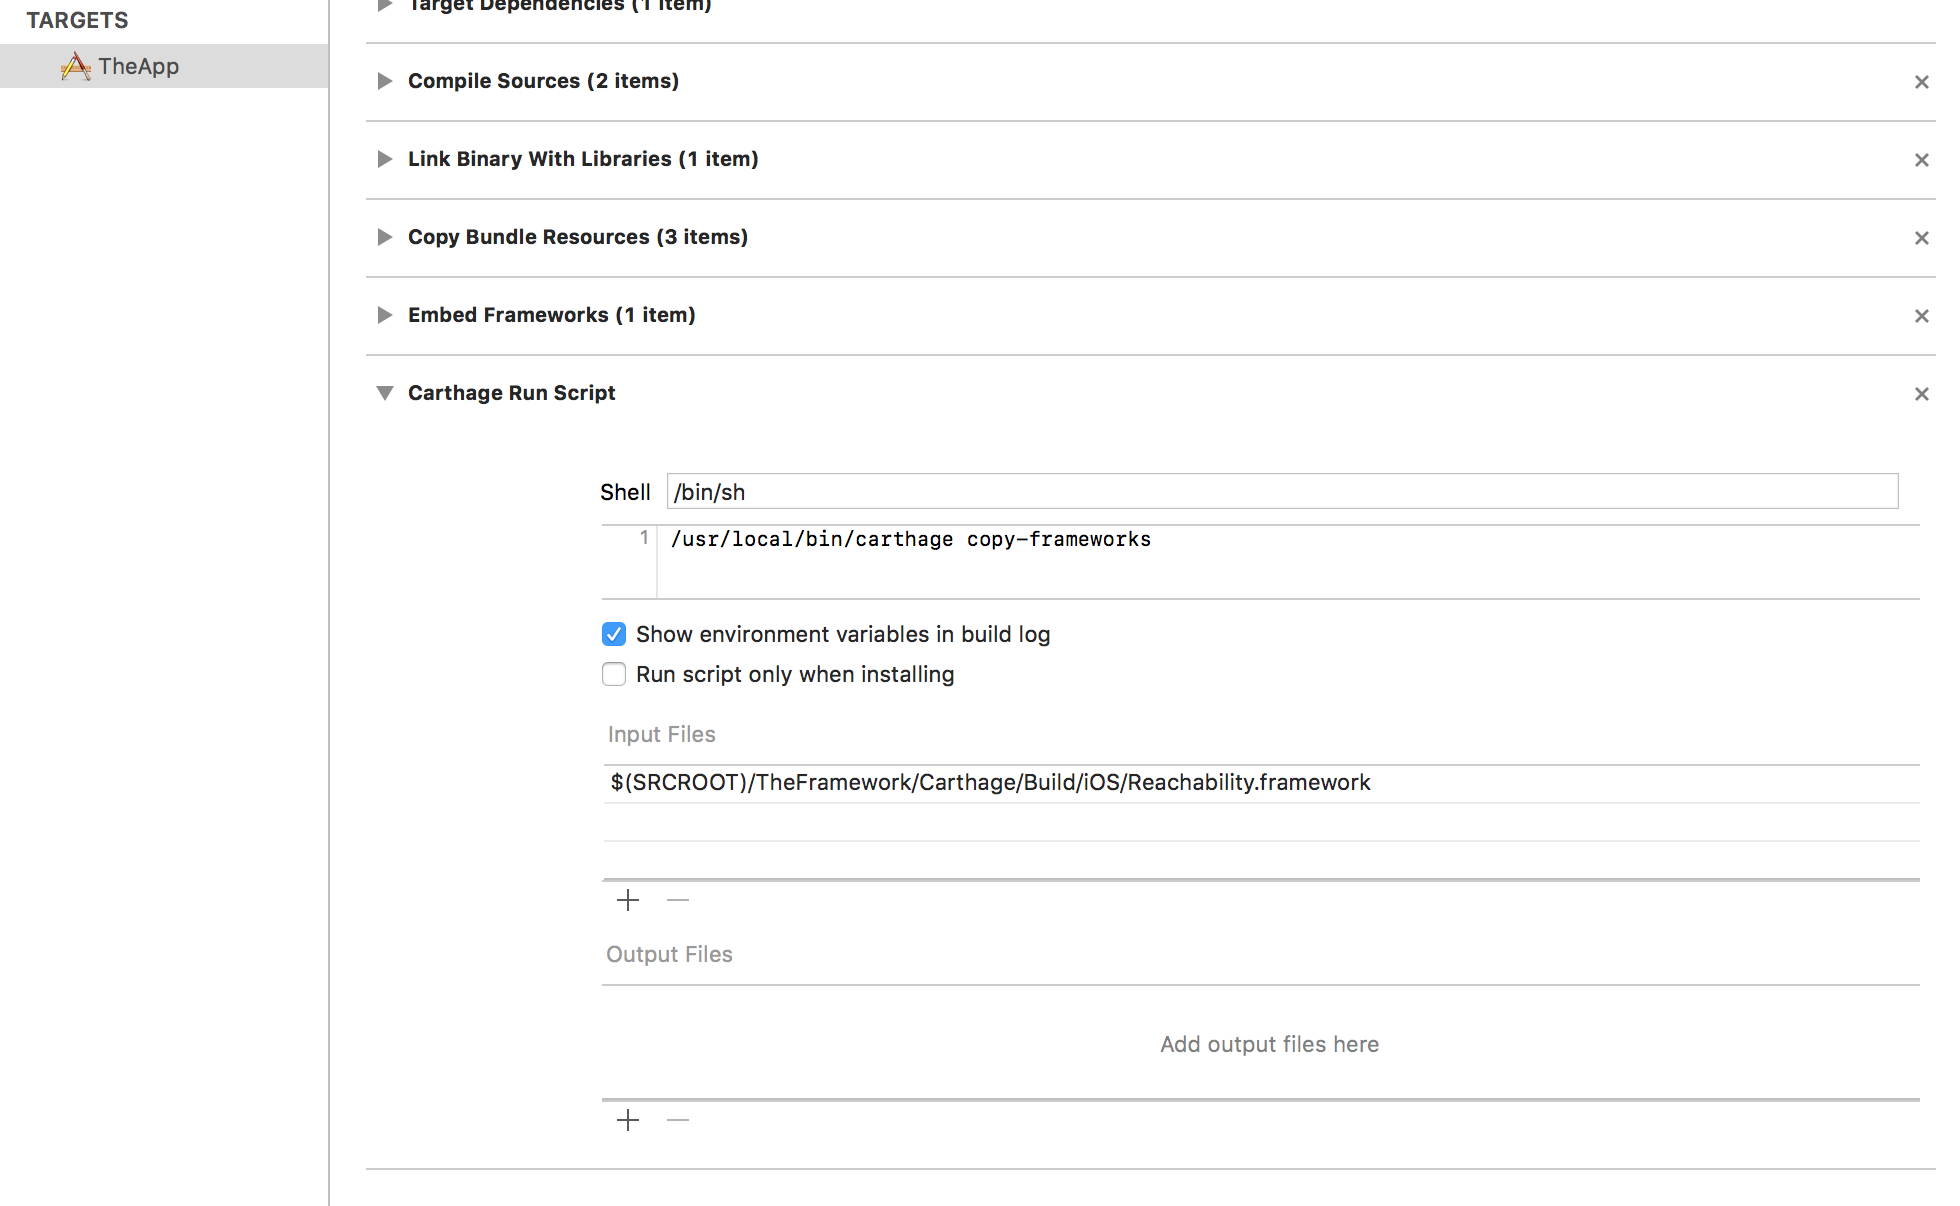Select the Reachability.framework input file row
This screenshot has height=1206, width=1960.
[990, 783]
